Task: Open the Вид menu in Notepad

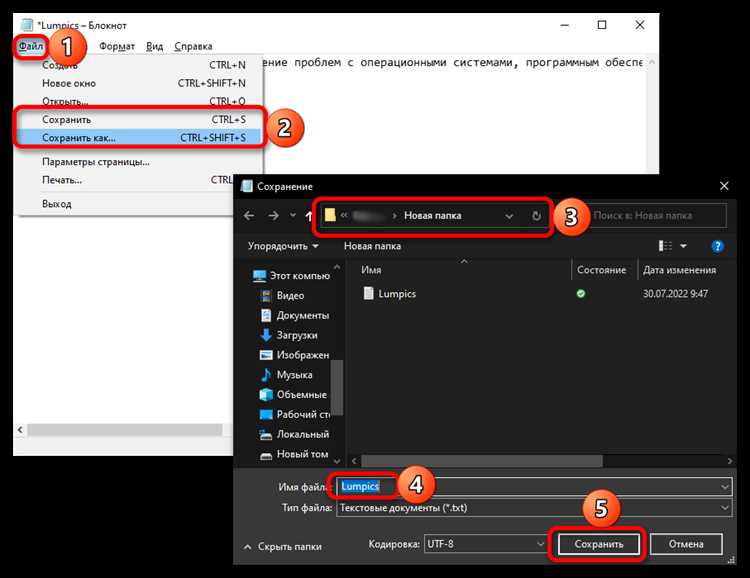Action: 154,46
